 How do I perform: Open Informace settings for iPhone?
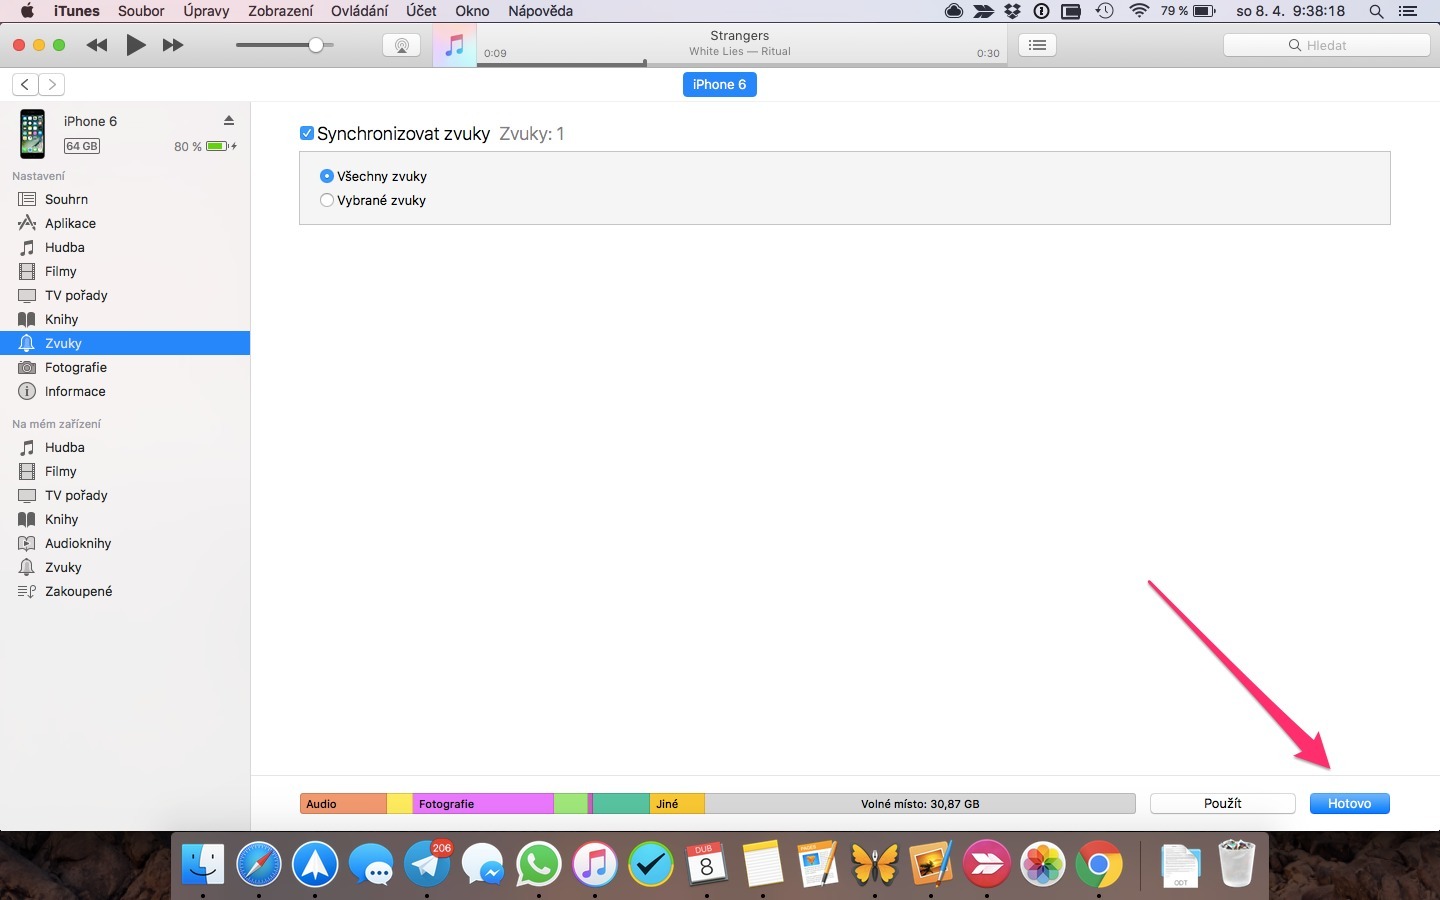coord(73,391)
